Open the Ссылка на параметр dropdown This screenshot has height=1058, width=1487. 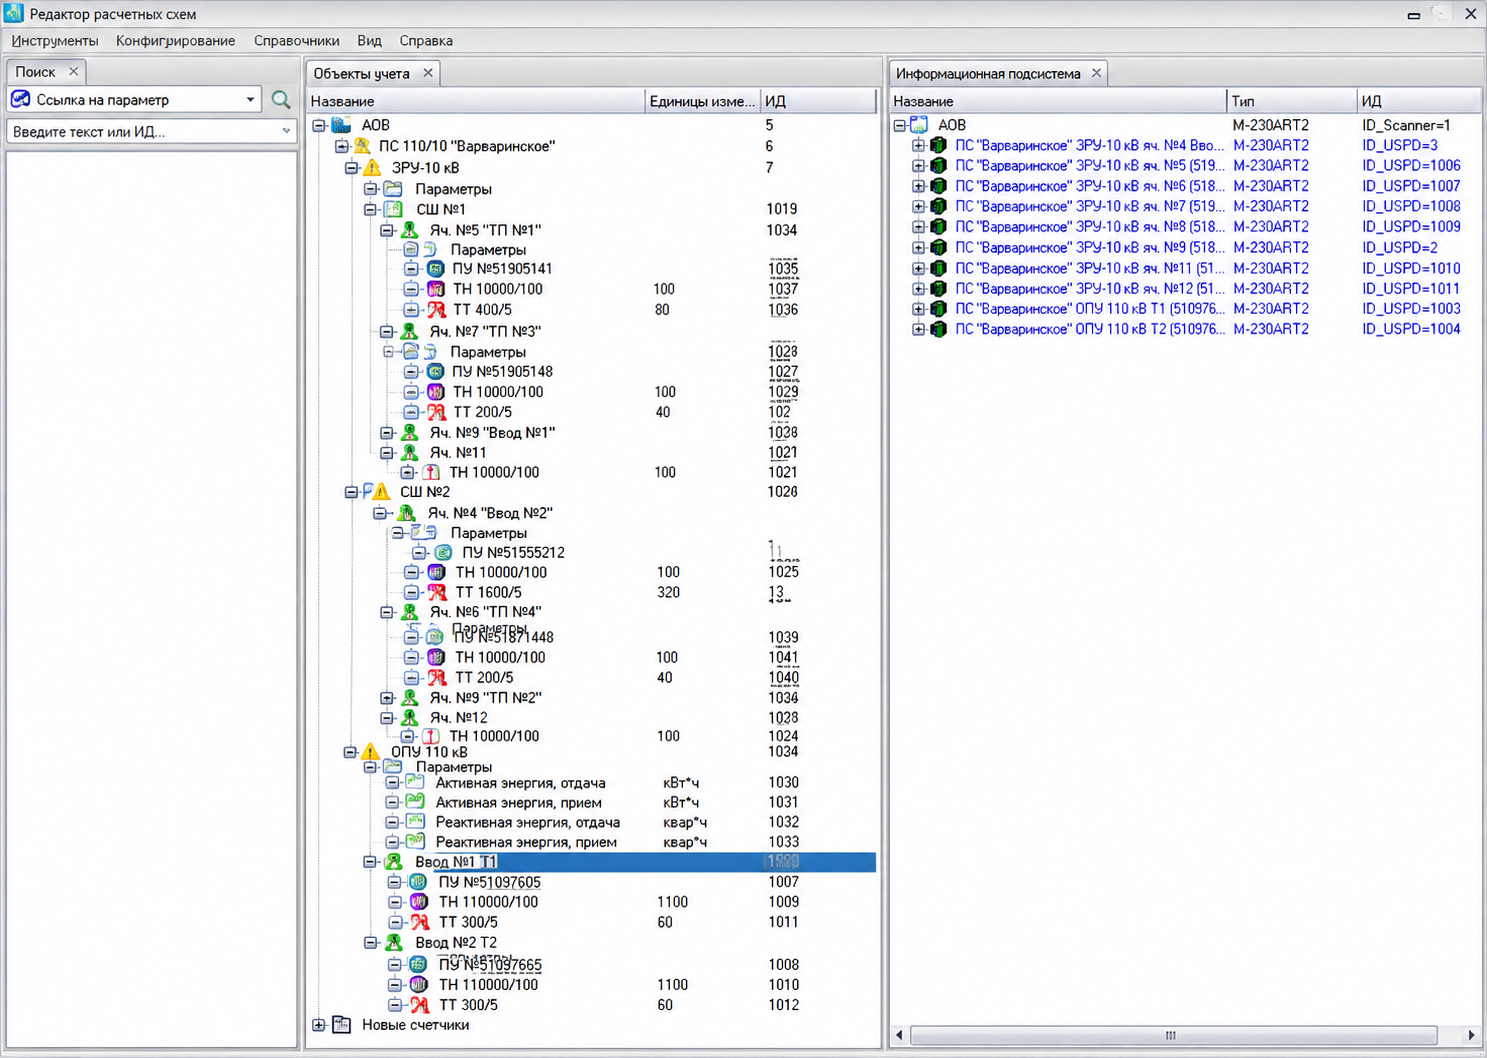(x=250, y=100)
